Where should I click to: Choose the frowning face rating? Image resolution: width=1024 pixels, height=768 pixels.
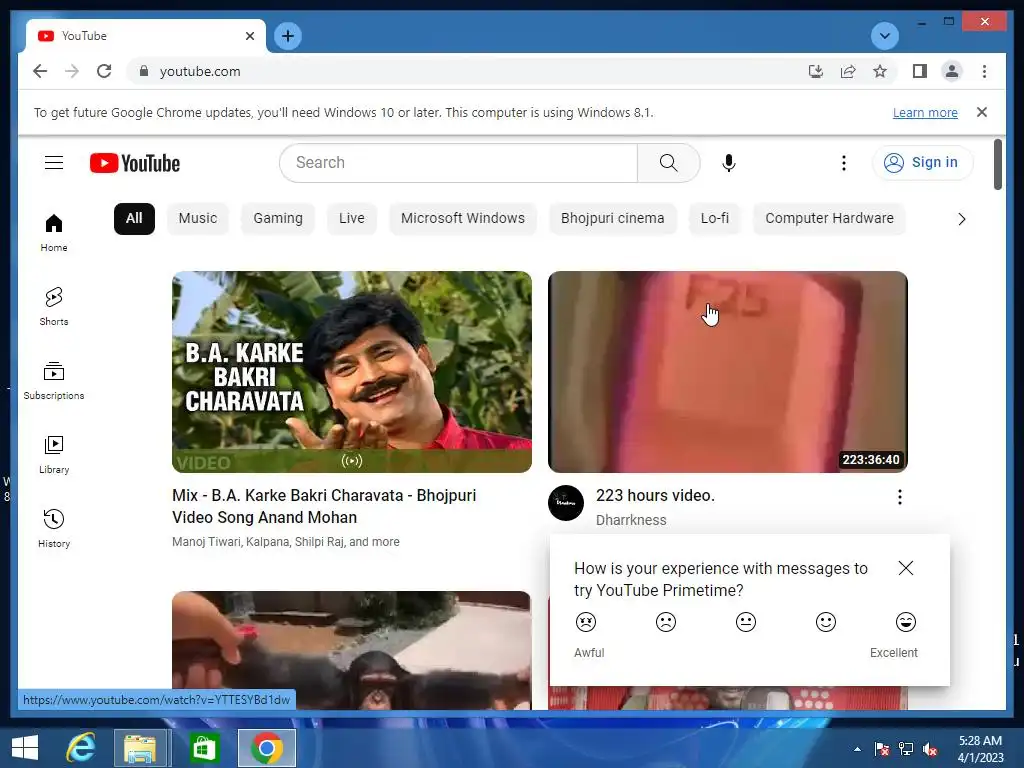click(665, 622)
